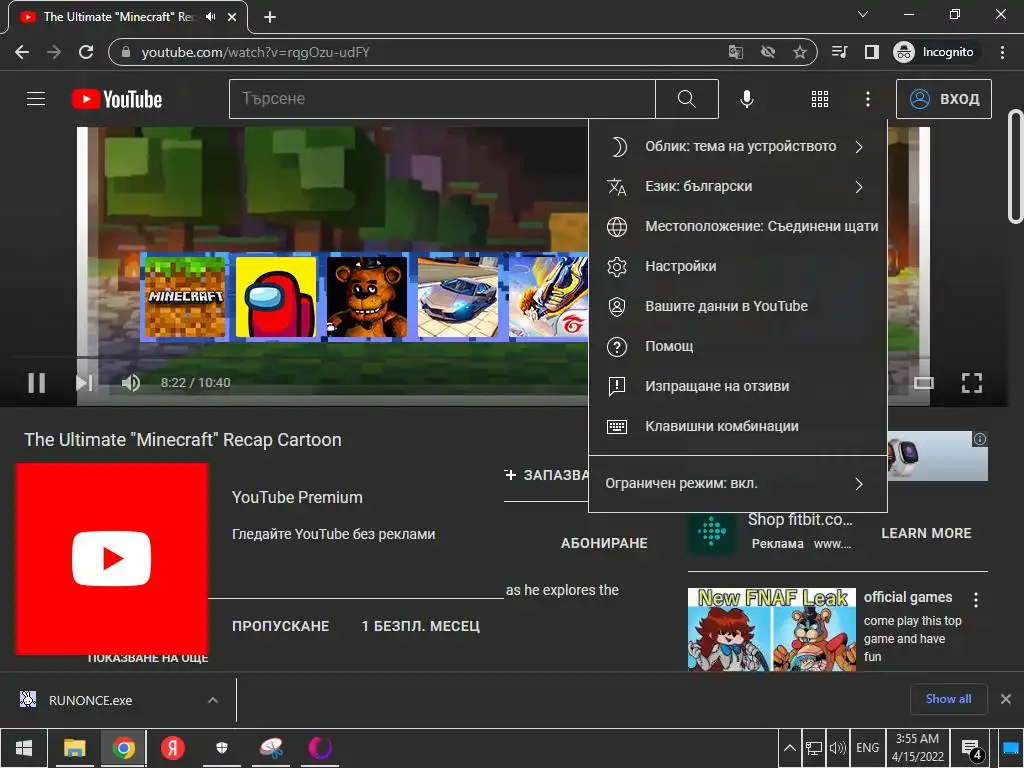Viewport: 1024px width, 768px height.
Task: Skip to next video
Action: 84,383
